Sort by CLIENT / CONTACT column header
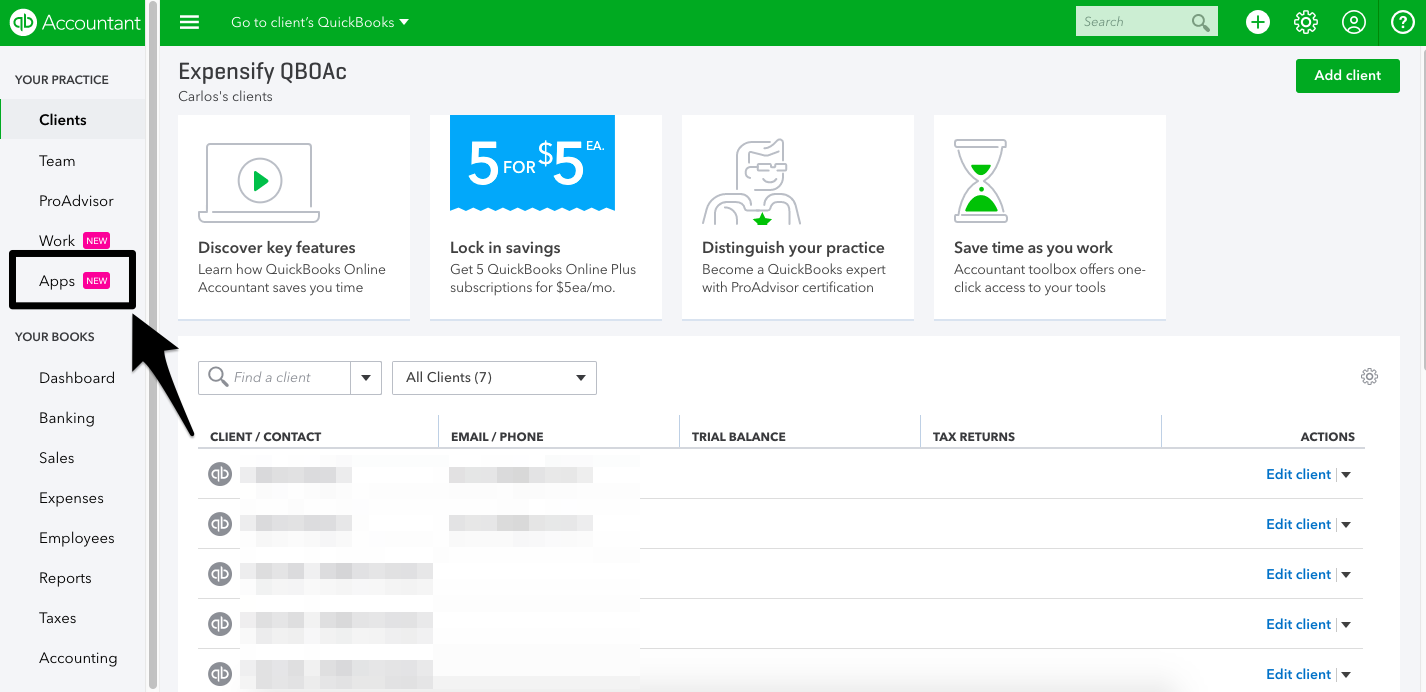Viewport: 1426px width, 692px height. [x=266, y=437]
